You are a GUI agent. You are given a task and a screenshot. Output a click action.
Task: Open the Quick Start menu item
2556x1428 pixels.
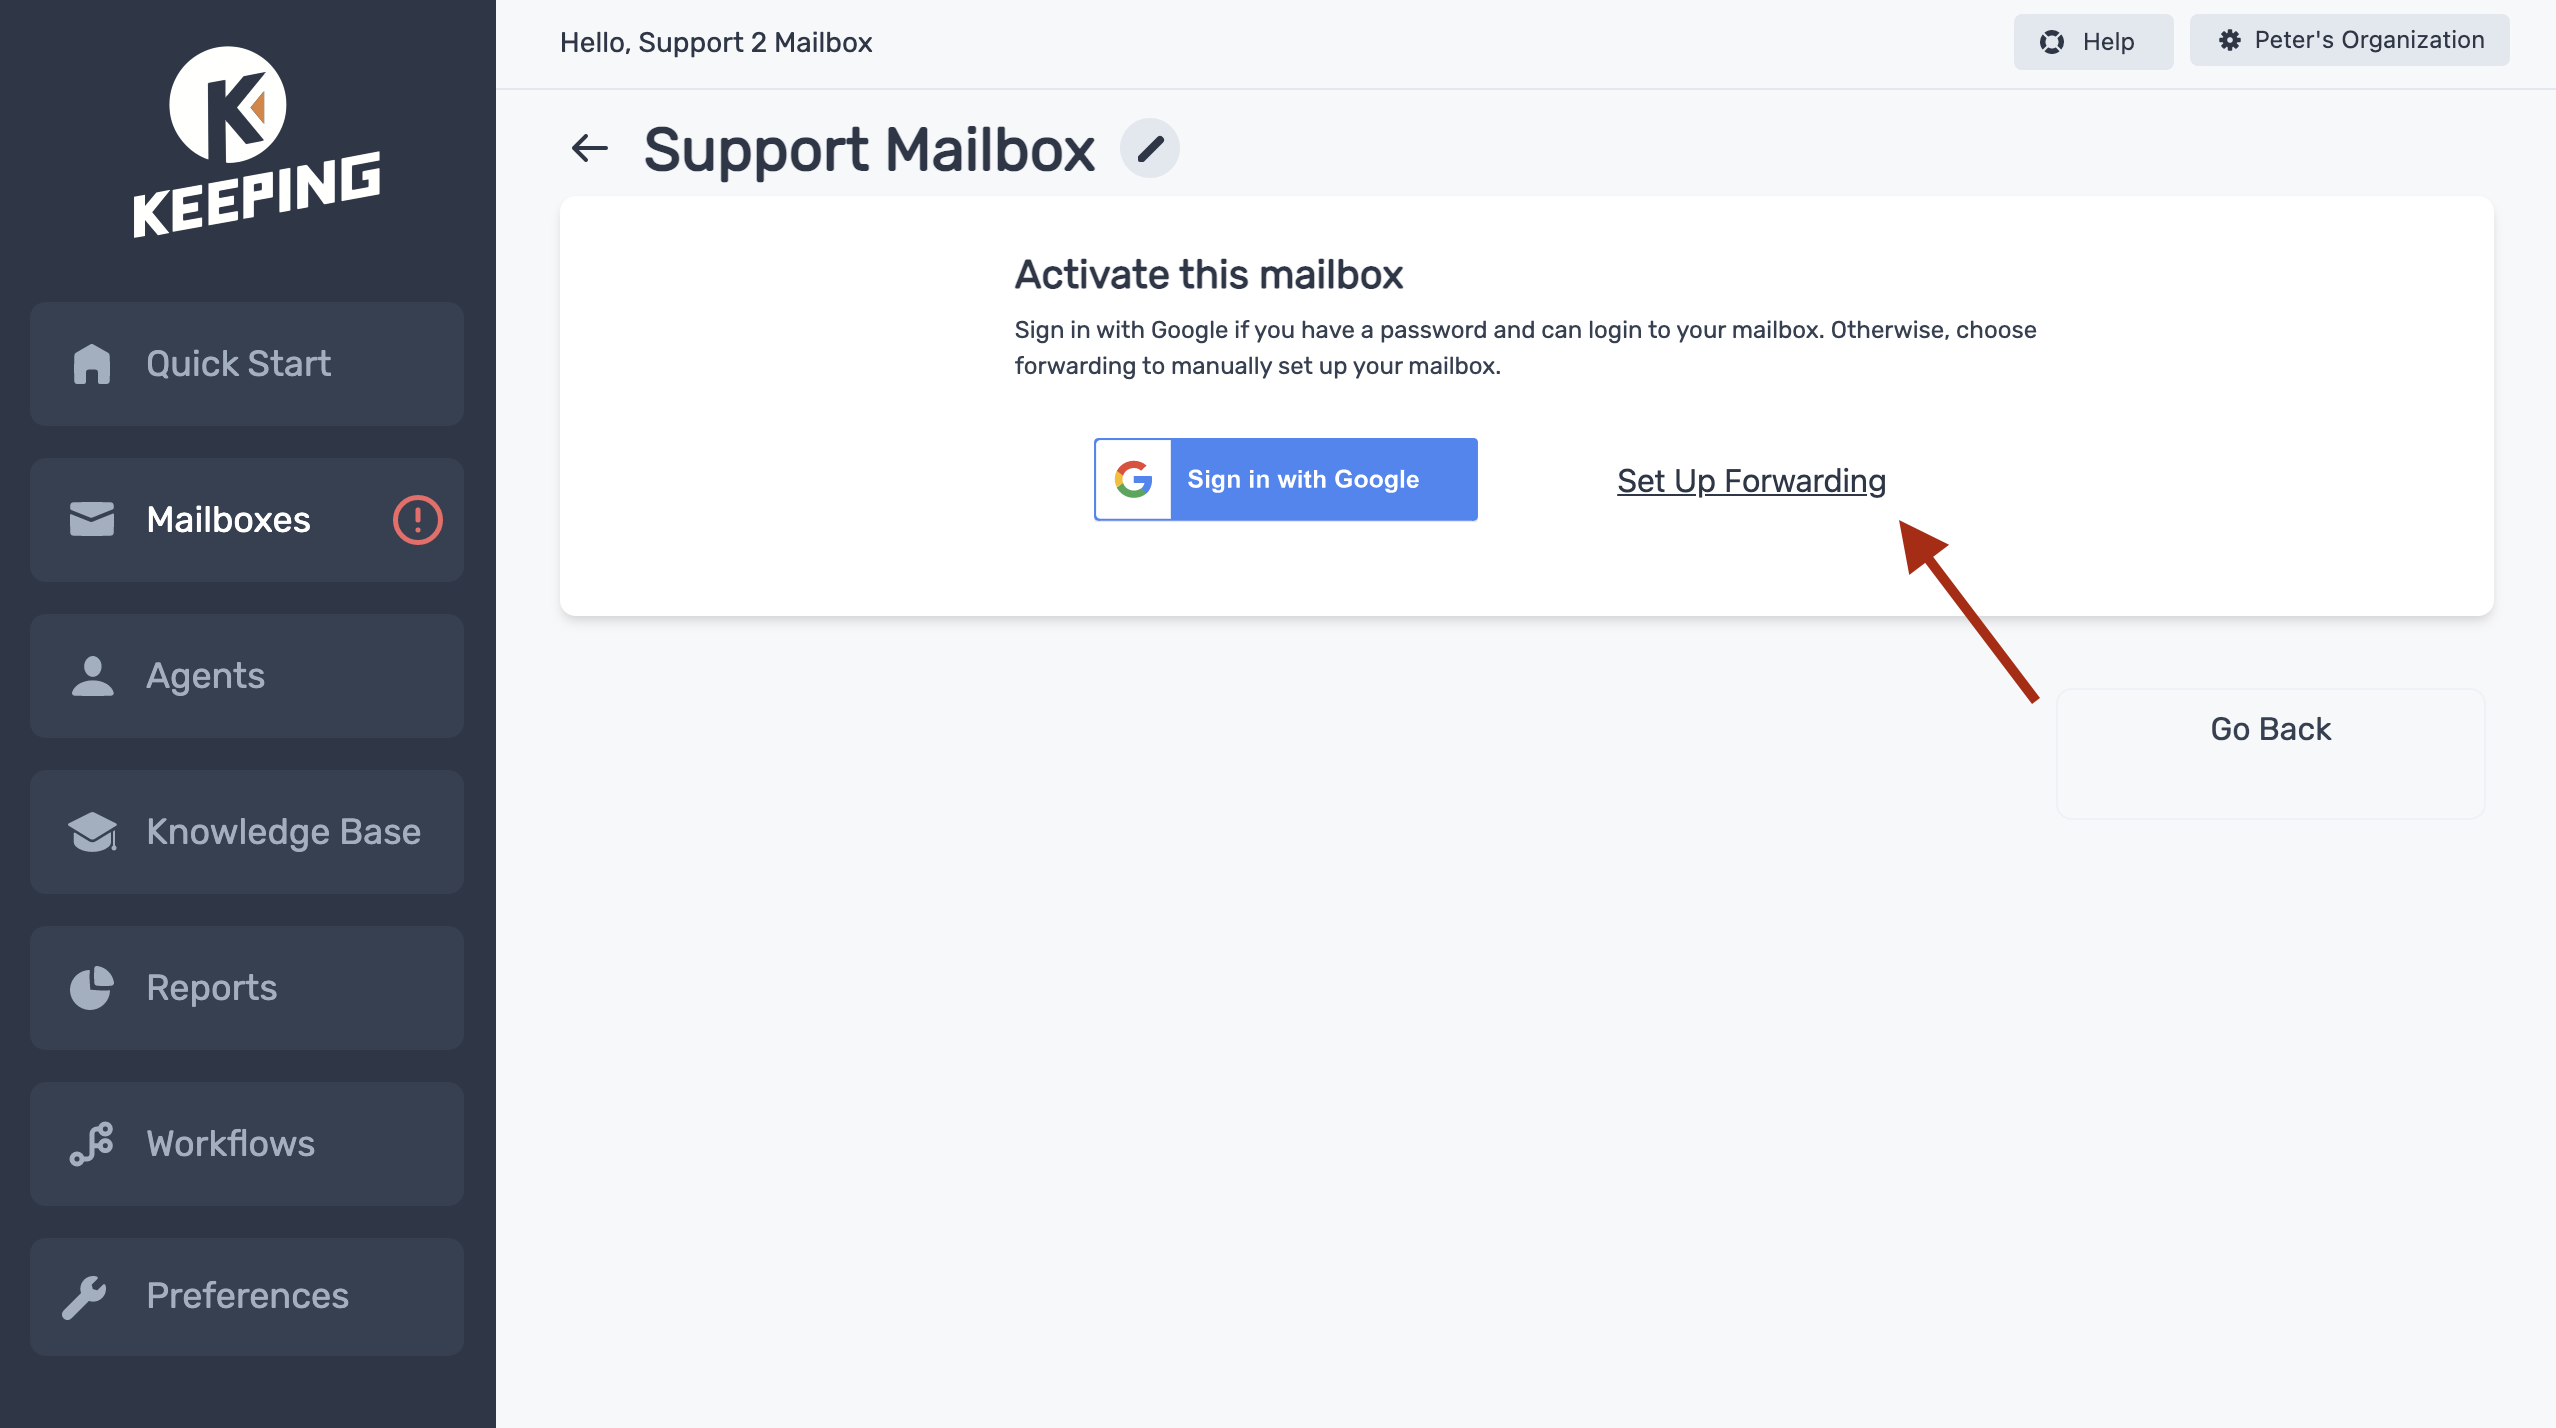pyautogui.click(x=247, y=364)
